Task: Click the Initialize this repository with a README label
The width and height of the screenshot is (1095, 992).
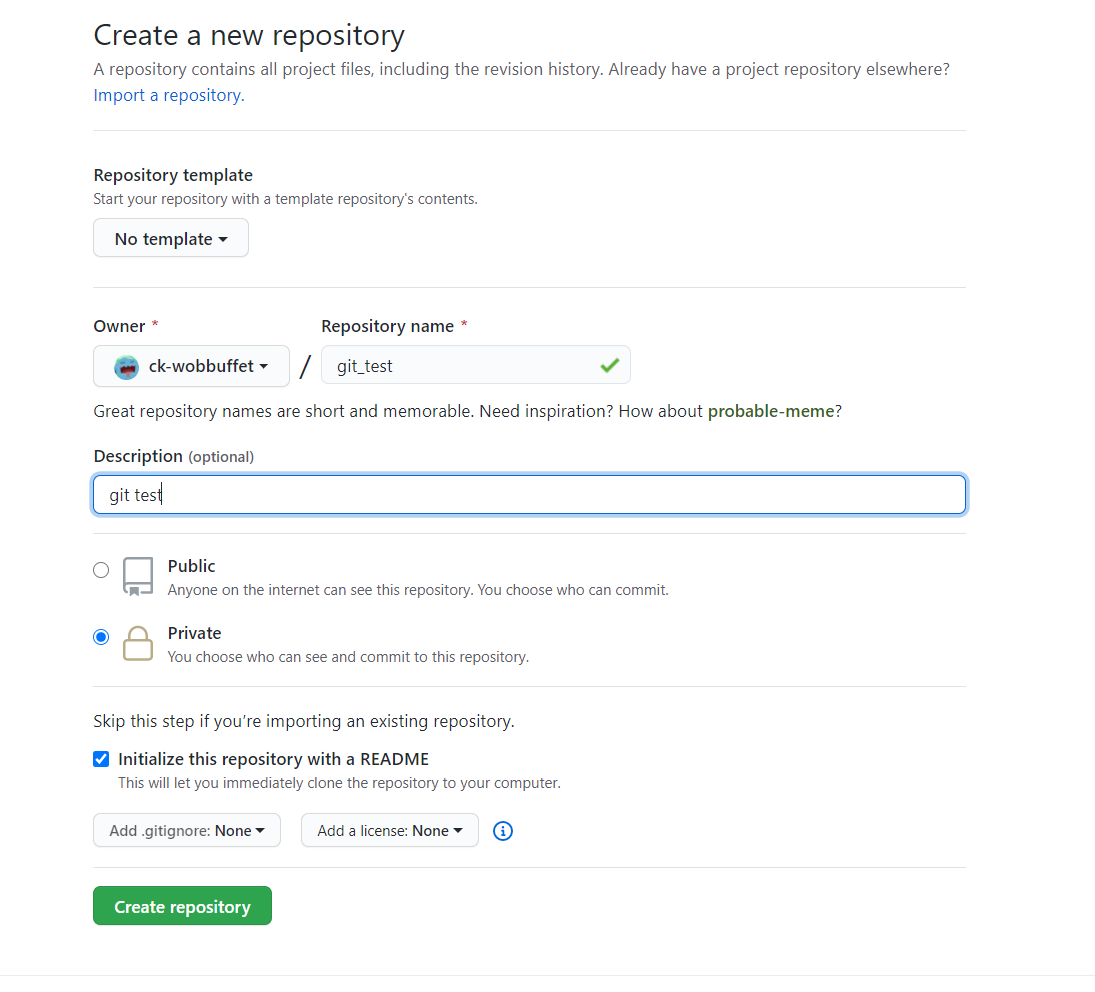Action: (273, 759)
